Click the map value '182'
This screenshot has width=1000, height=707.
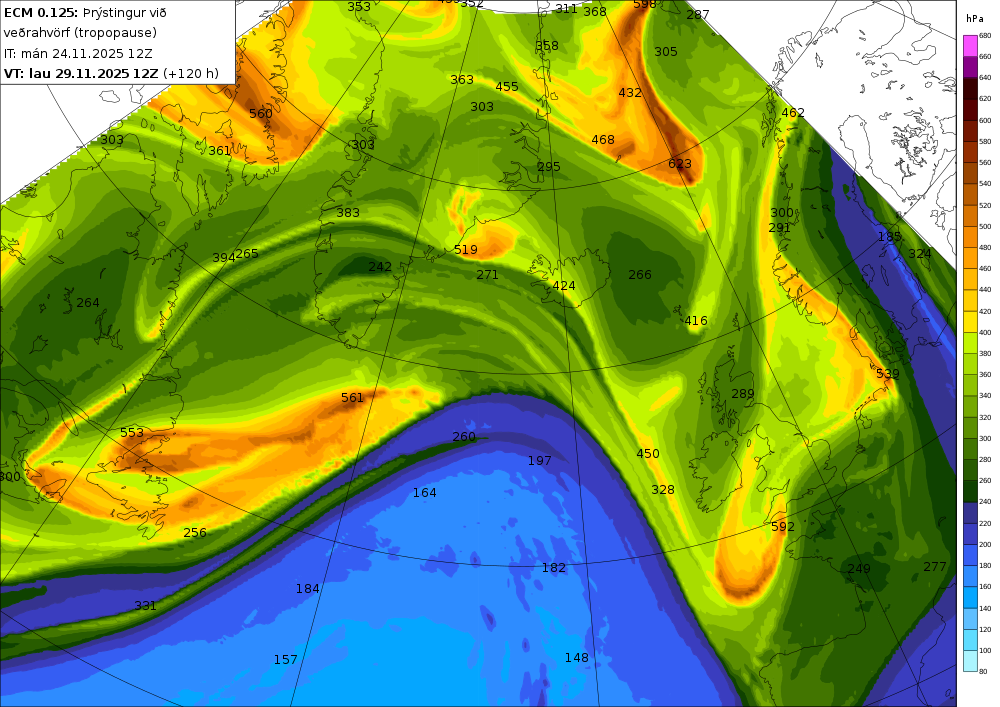[x=554, y=567]
